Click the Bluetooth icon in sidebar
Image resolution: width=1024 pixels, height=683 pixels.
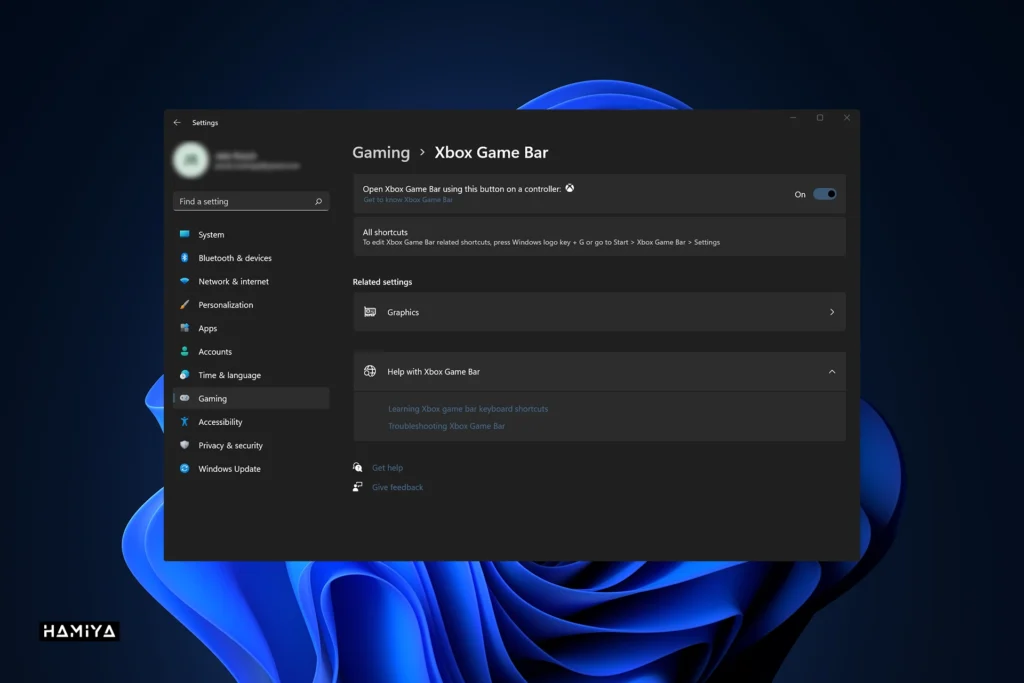click(185, 257)
